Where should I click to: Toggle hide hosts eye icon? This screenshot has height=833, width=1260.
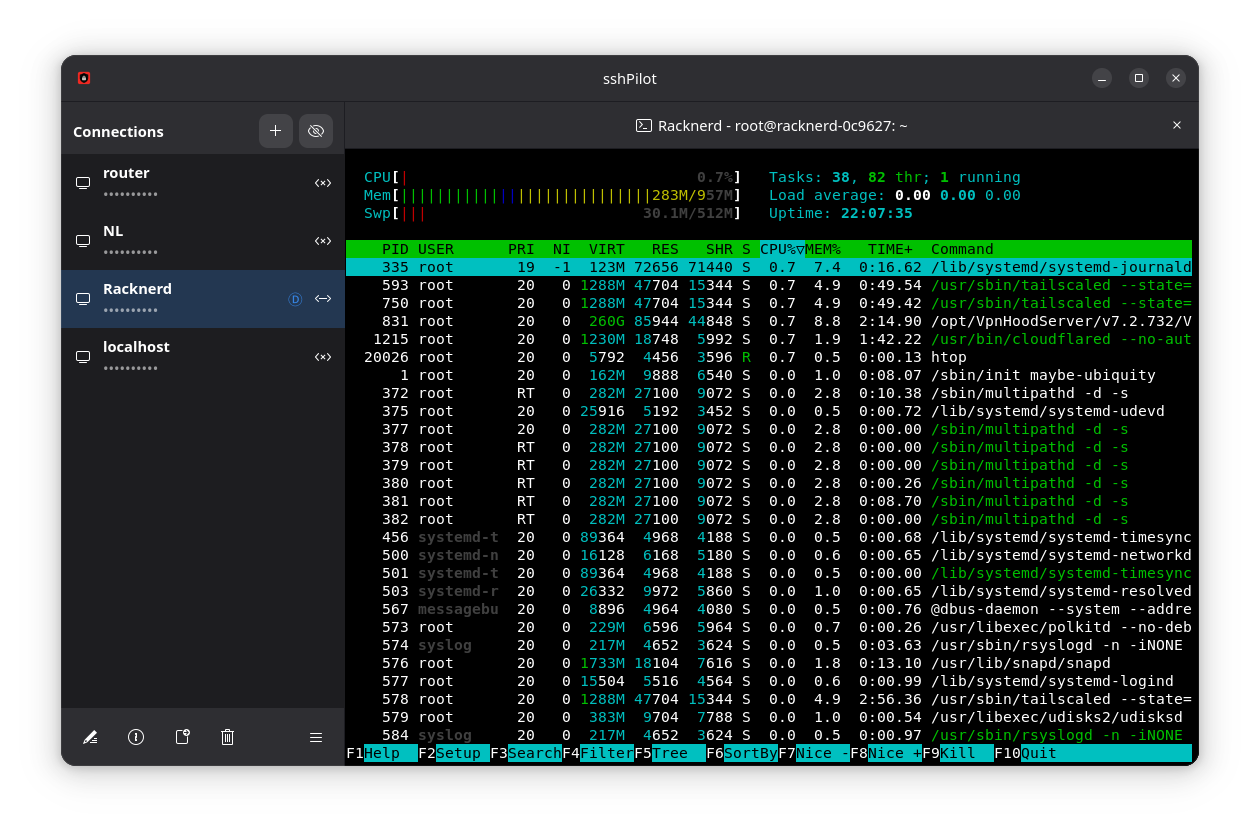tap(316, 131)
